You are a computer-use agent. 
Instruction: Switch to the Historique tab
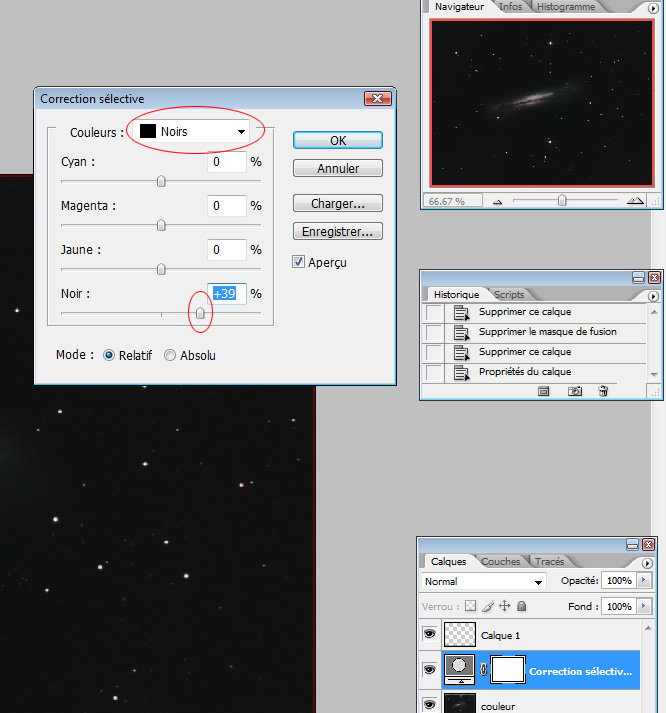(x=456, y=295)
